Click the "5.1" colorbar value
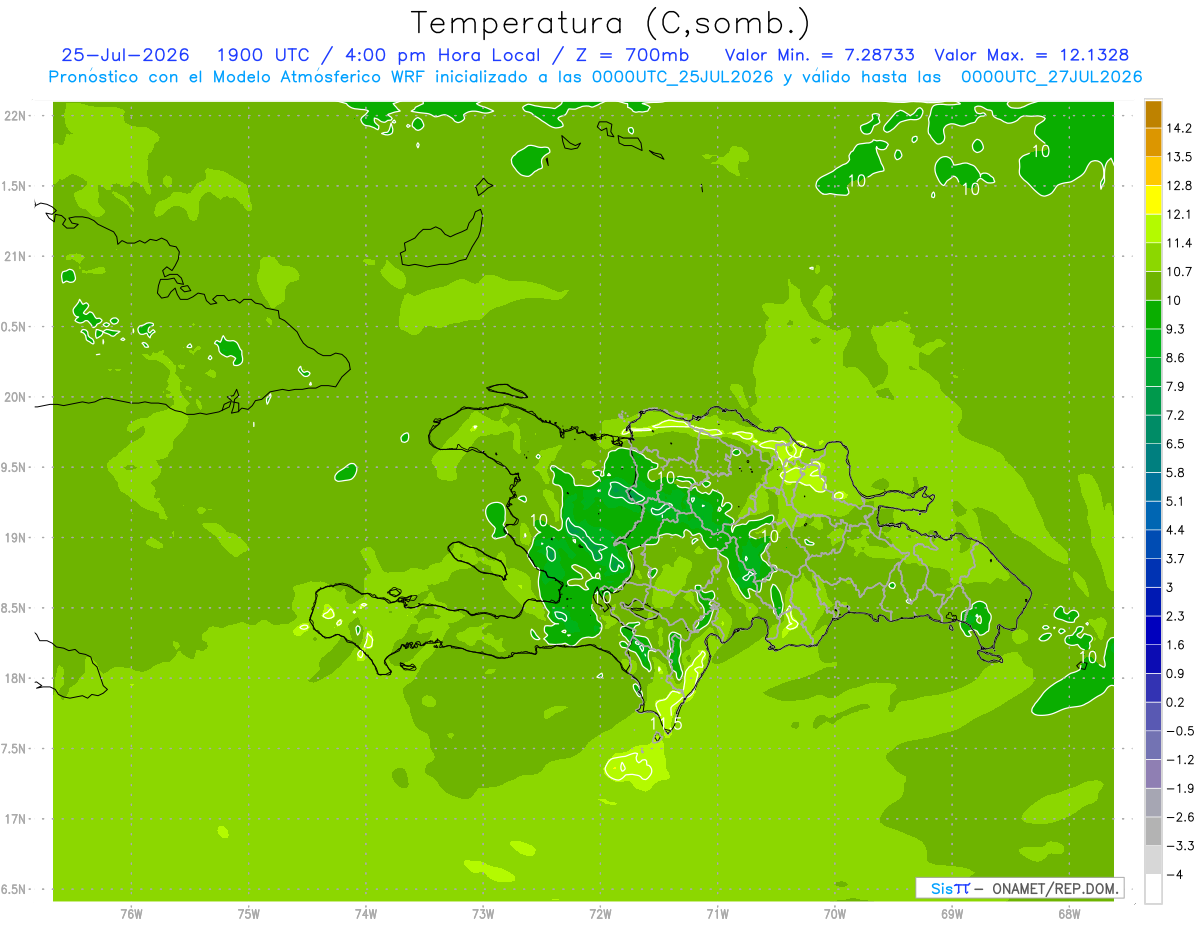Image resolution: width=1200 pixels, height=927 pixels. coord(1175,501)
